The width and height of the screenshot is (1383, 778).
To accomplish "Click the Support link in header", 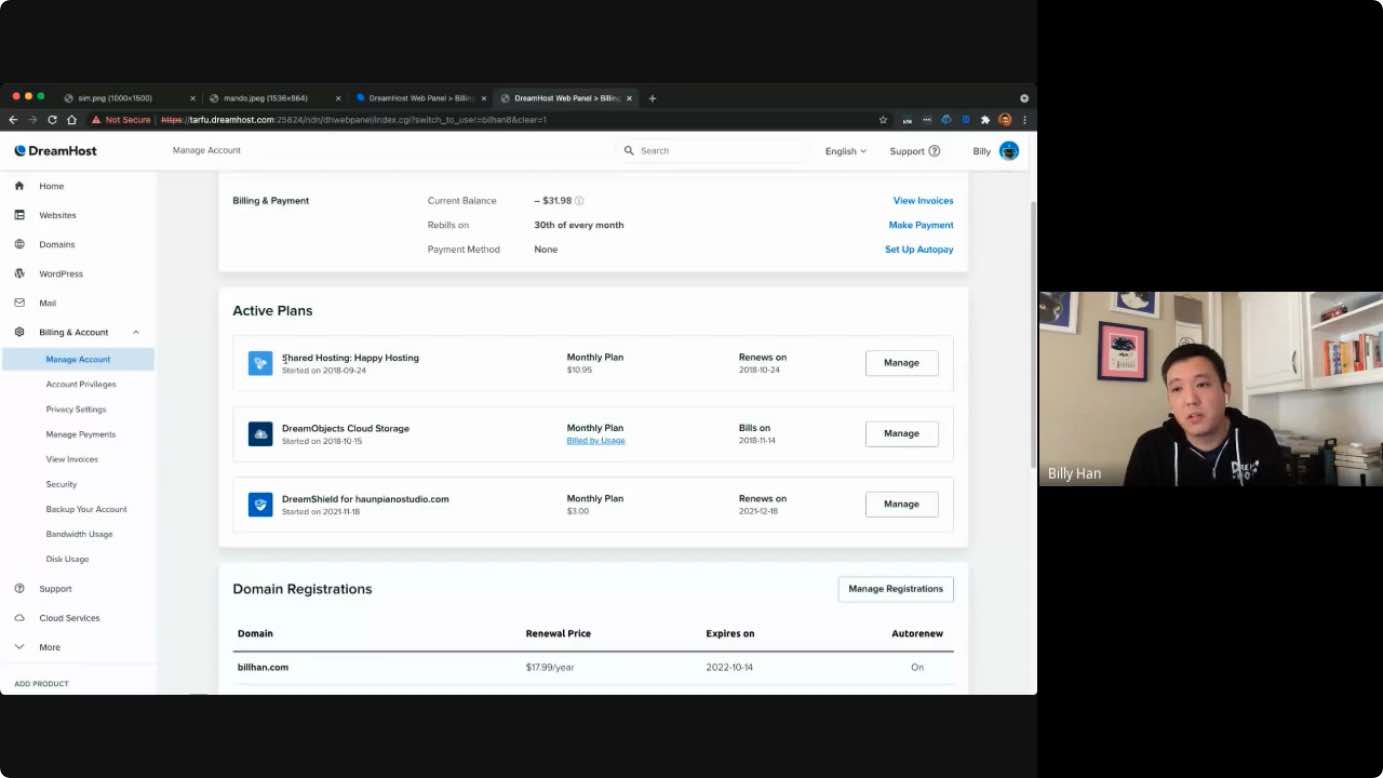I will click(907, 151).
